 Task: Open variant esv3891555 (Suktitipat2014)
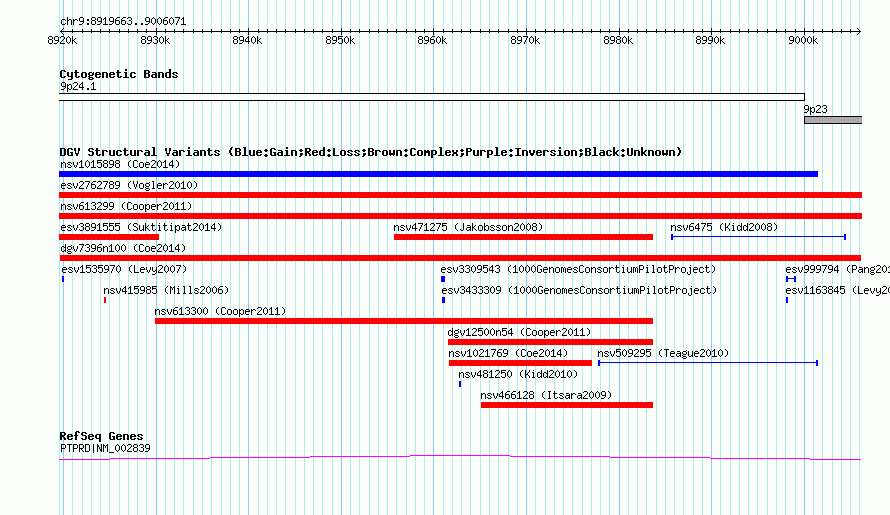141,227
